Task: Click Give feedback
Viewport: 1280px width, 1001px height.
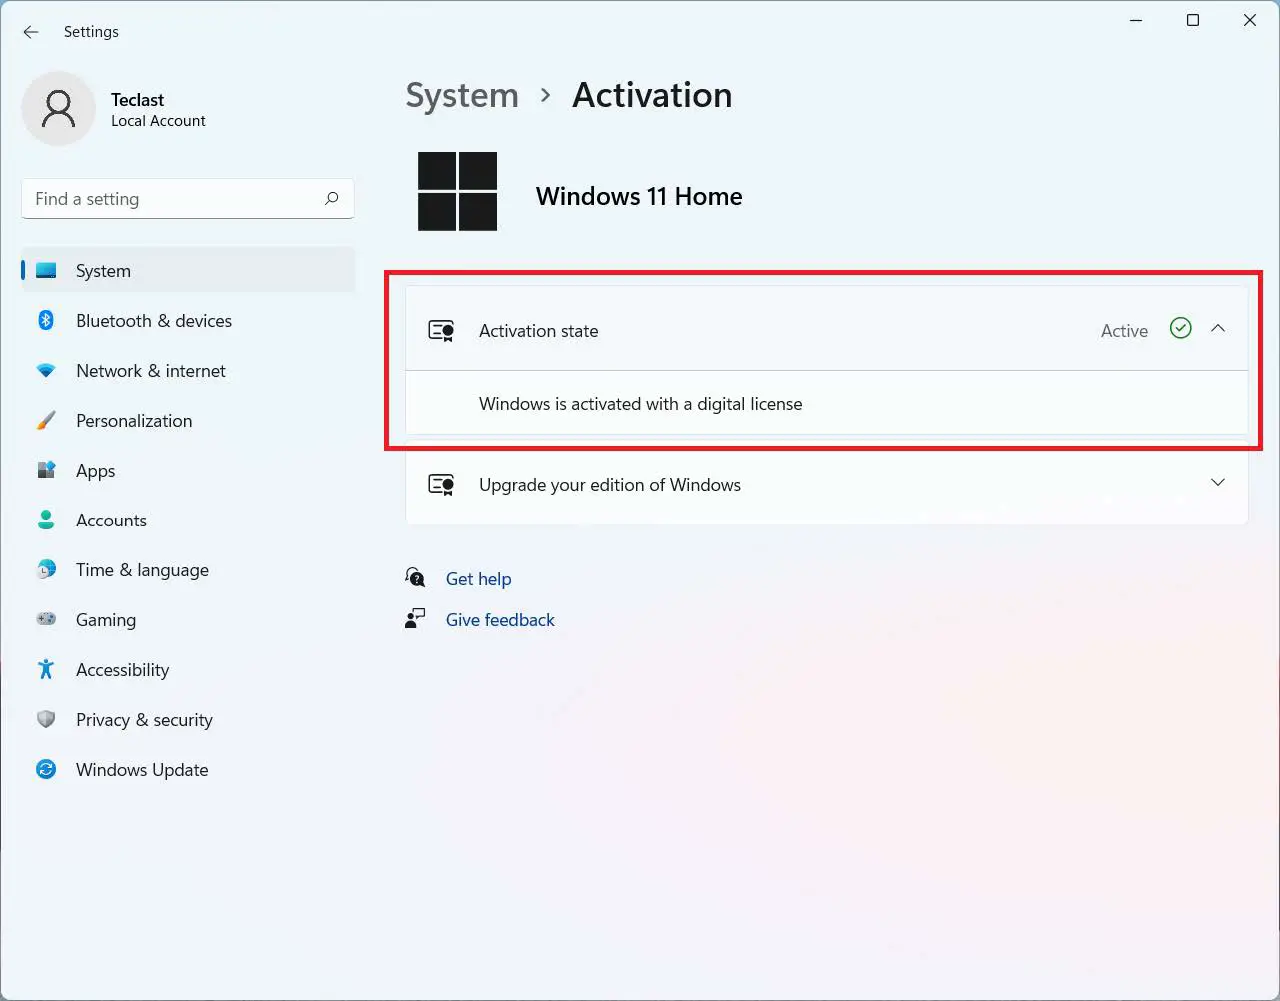Action: (x=500, y=620)
